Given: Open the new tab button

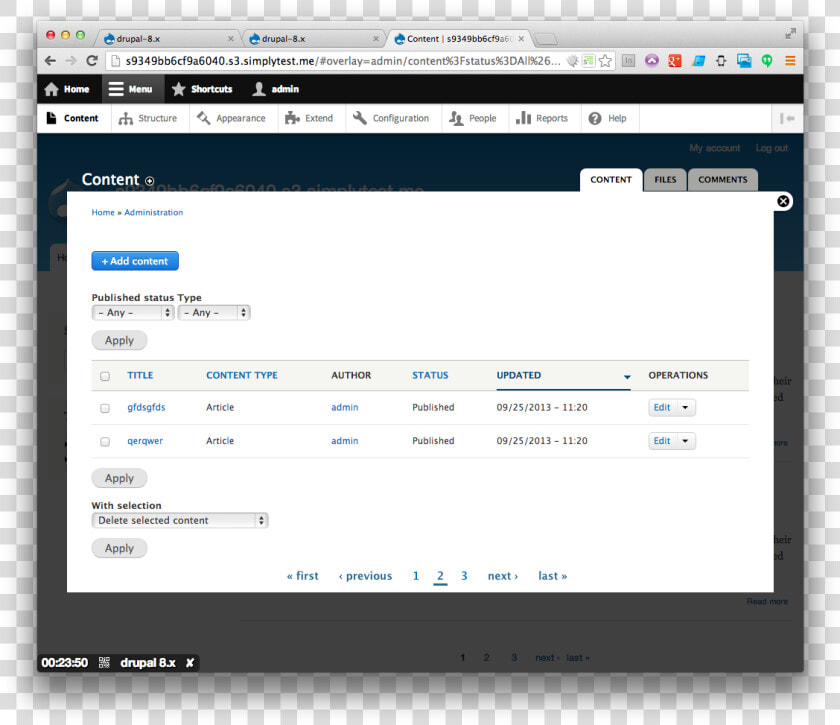Looking at the screenshot, I should pyautogui.click(x=546, y=39).
